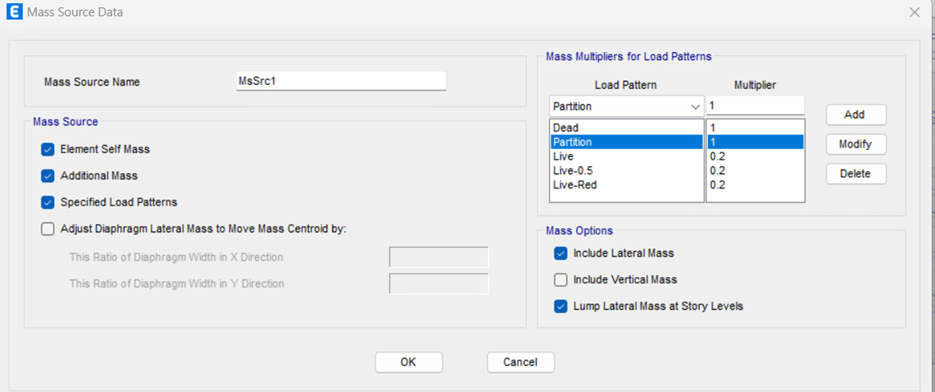Toggle Include Lateral Mass checkbox

(561, 253)
